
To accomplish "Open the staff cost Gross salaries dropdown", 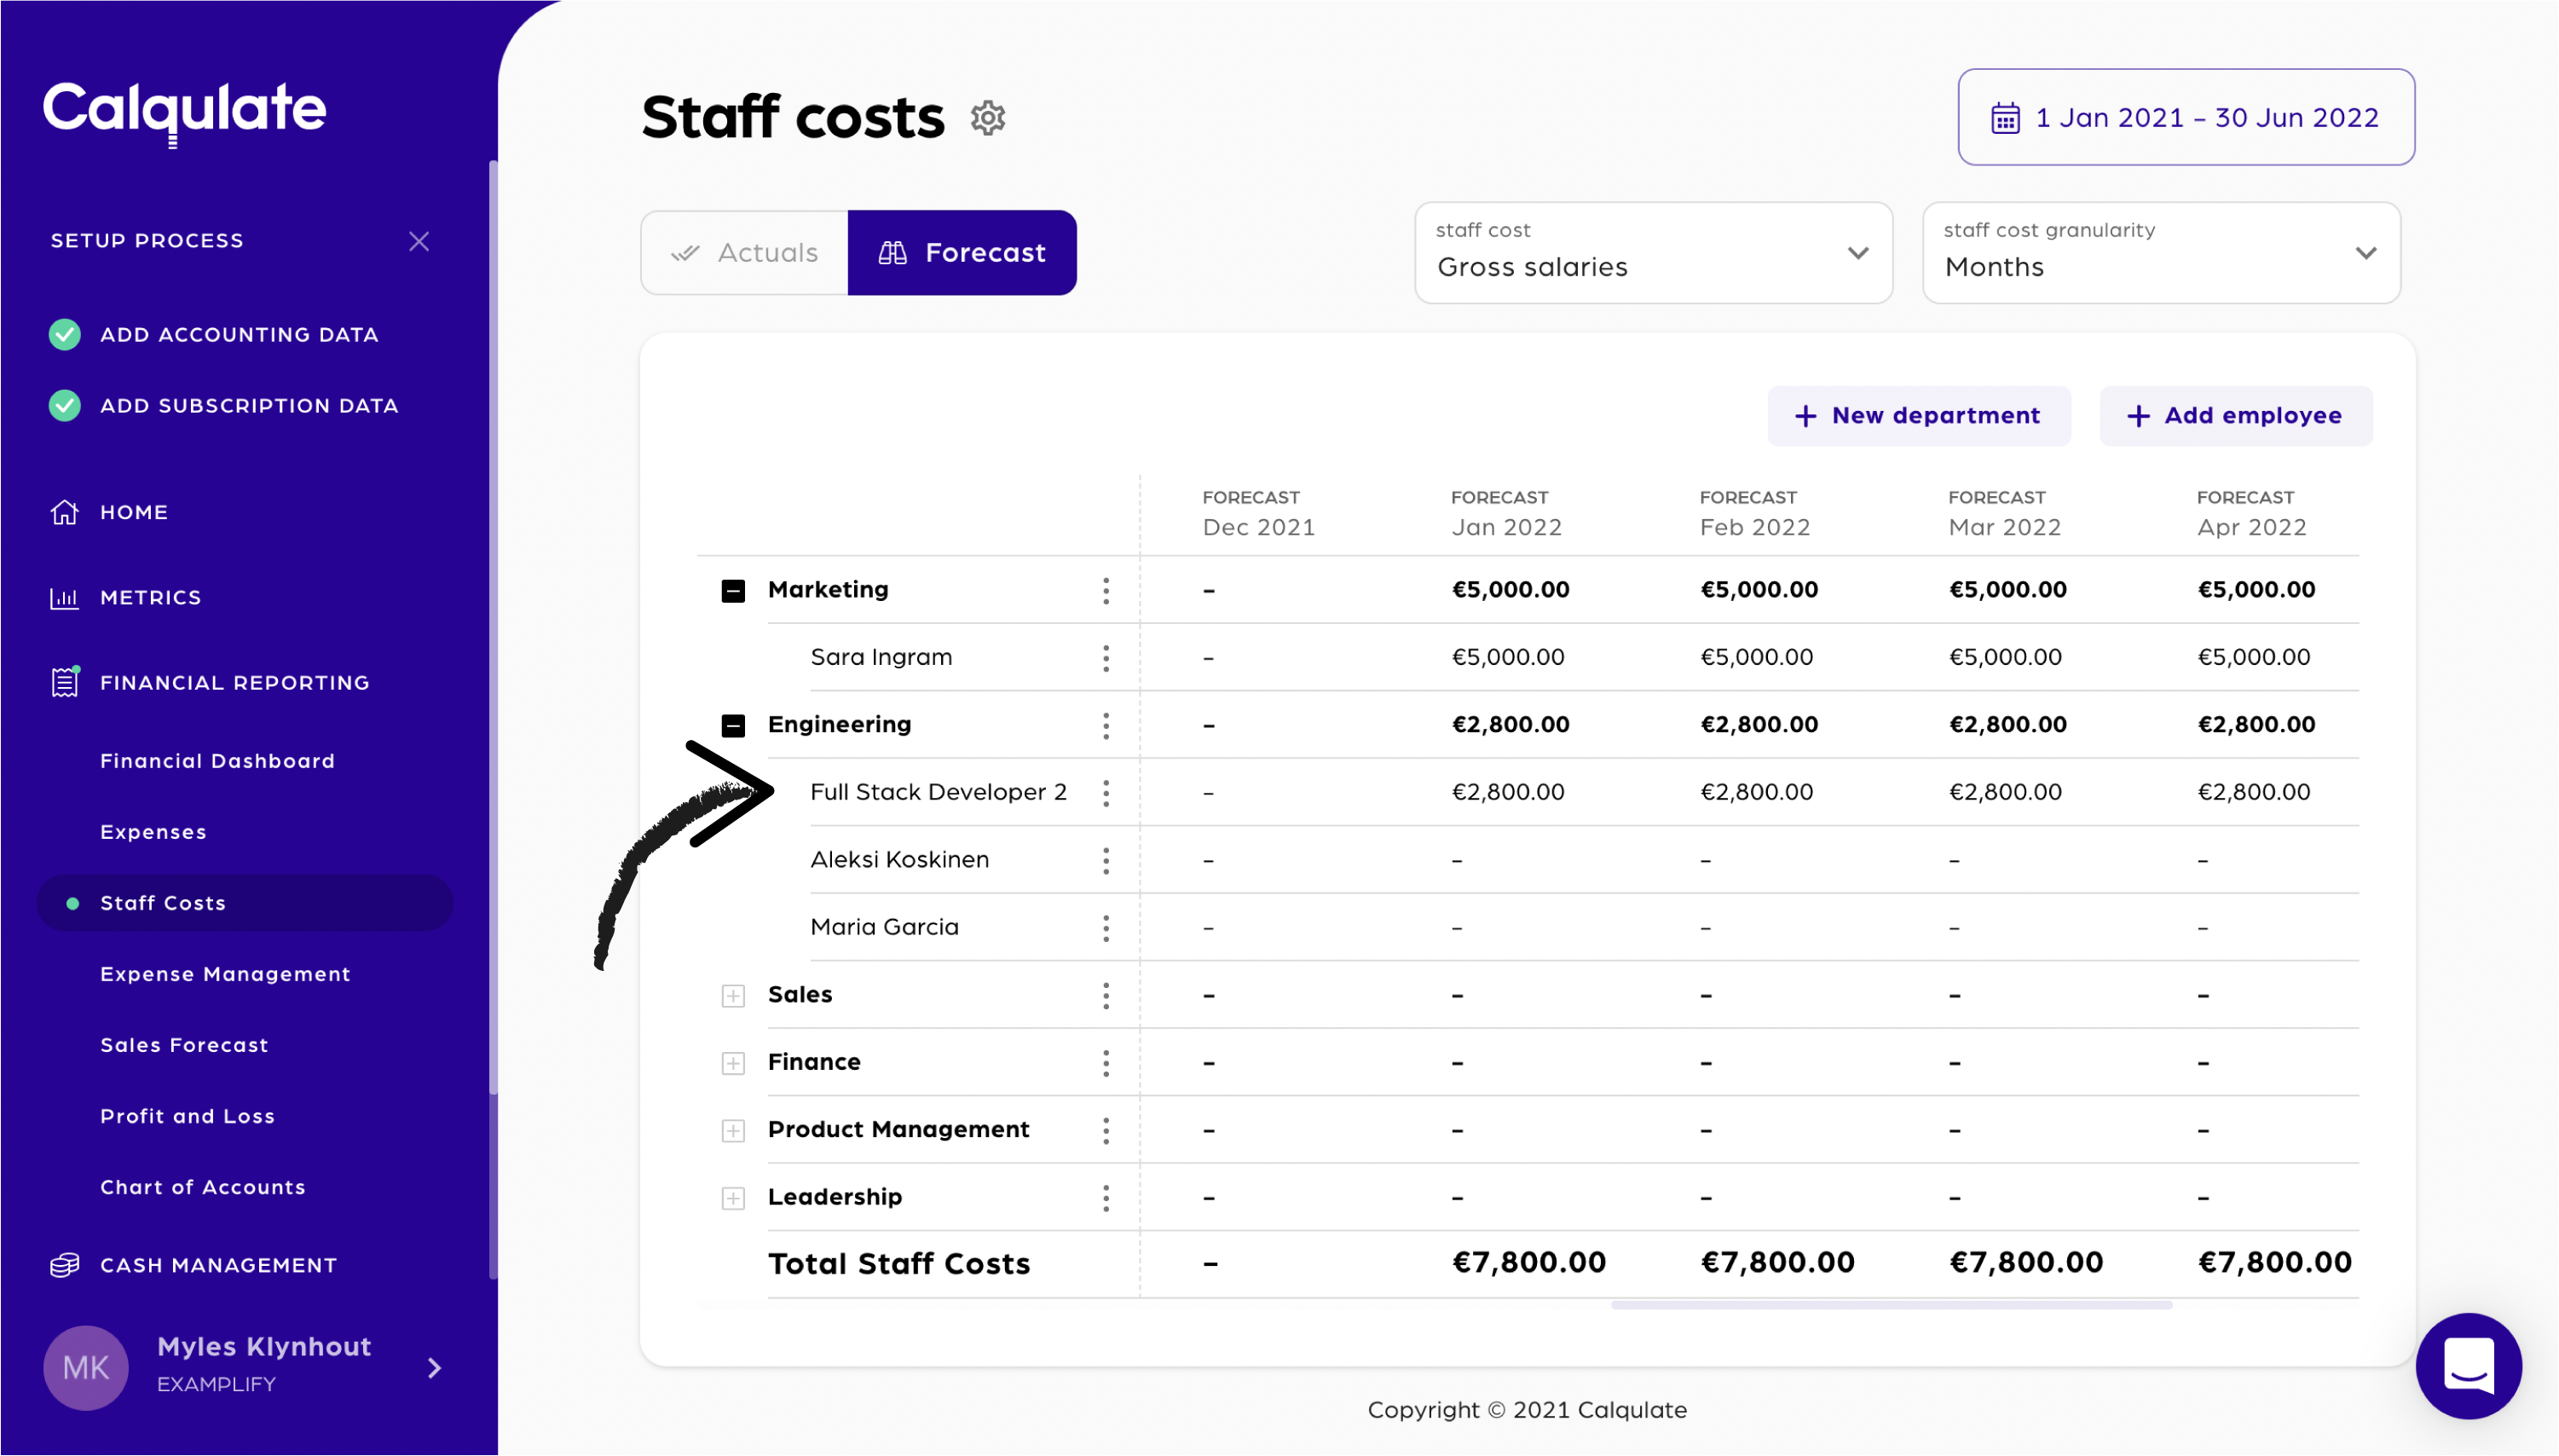I will [x=1653, y=253].
